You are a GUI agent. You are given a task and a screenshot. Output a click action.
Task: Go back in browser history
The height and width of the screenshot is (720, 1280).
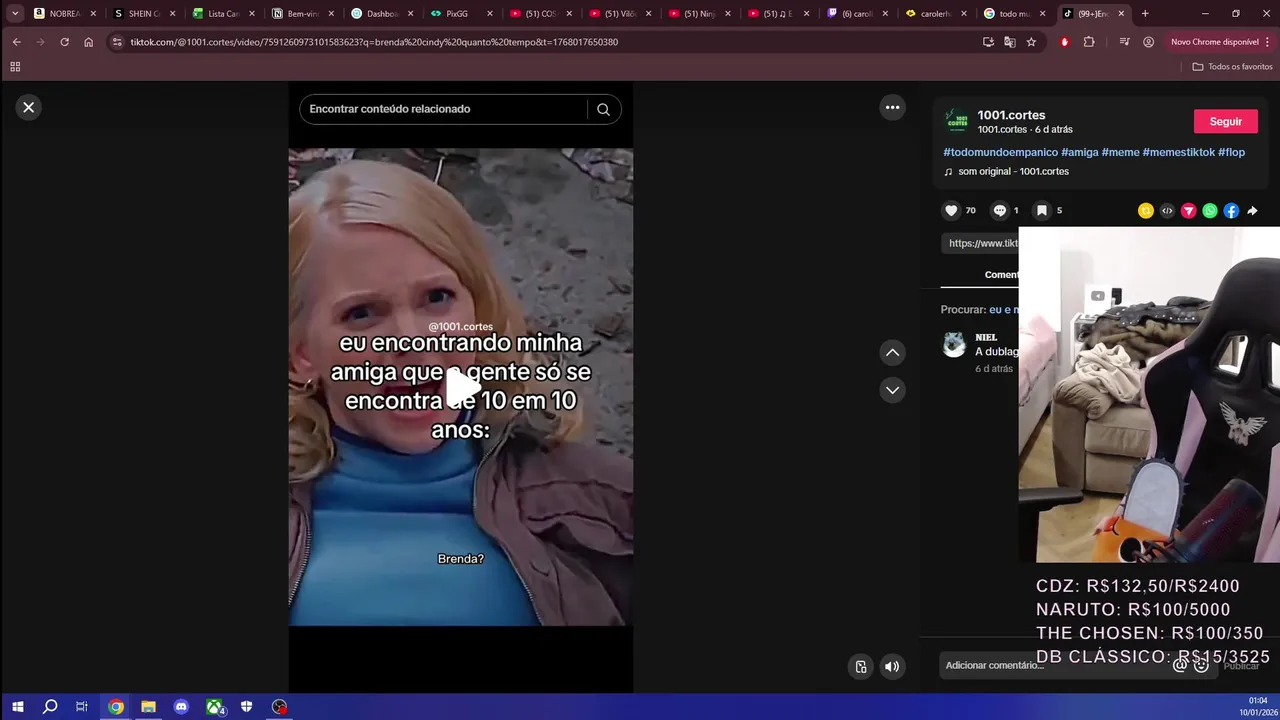[x=16, y=42]
